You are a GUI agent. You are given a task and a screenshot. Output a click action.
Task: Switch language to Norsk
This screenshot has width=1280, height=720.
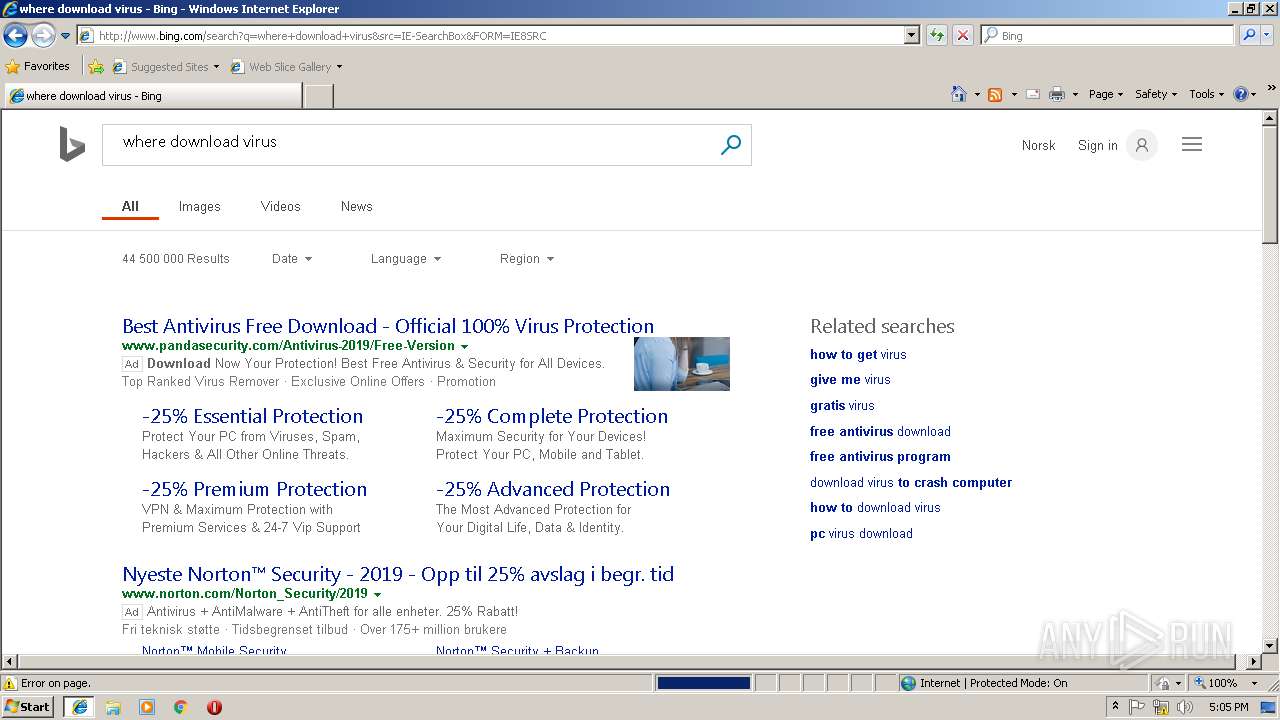tap(1038, 145)
